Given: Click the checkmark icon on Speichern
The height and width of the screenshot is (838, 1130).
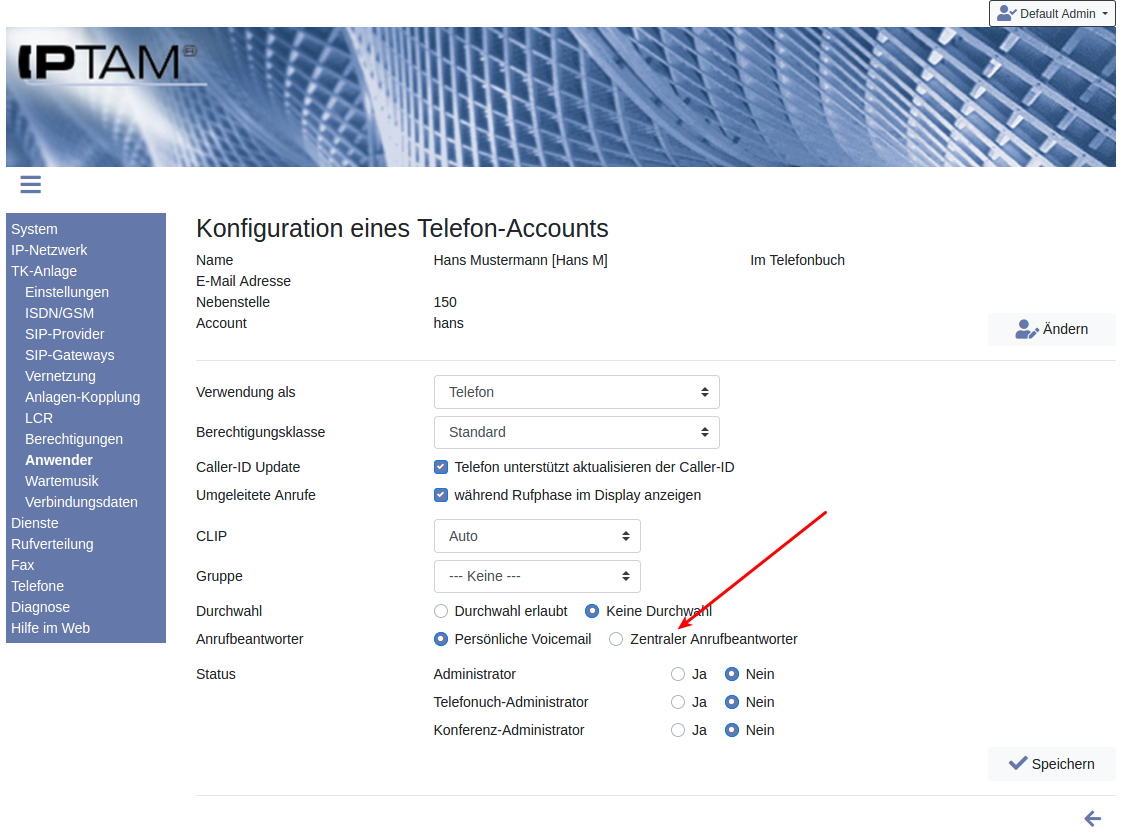Looking at the screenshot, I should pyautogui.click(x=1018, y=763).
